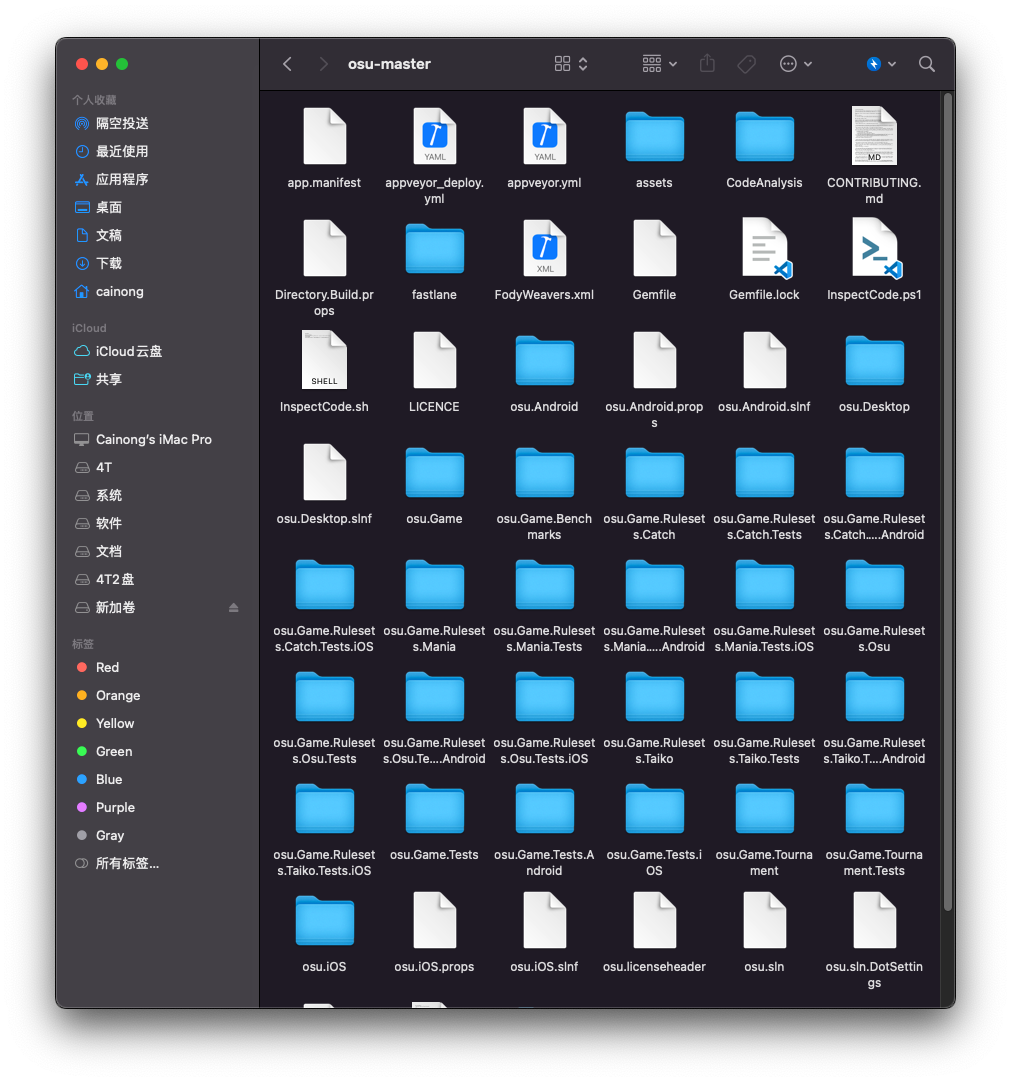The height and width of the screenshot is (1082, 1011).
Task: Open the blue compass toolbar dropdown
Action: point(881,64)
